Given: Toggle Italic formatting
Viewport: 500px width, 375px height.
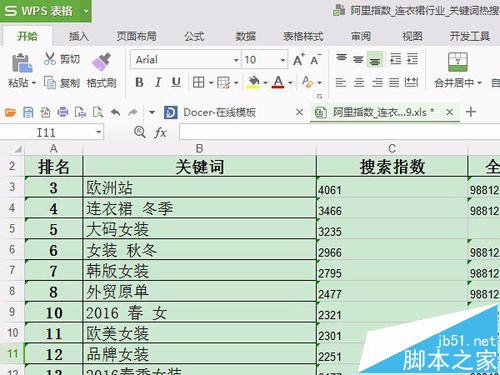Looking at the screenshot, I should (x=158, y=82).
